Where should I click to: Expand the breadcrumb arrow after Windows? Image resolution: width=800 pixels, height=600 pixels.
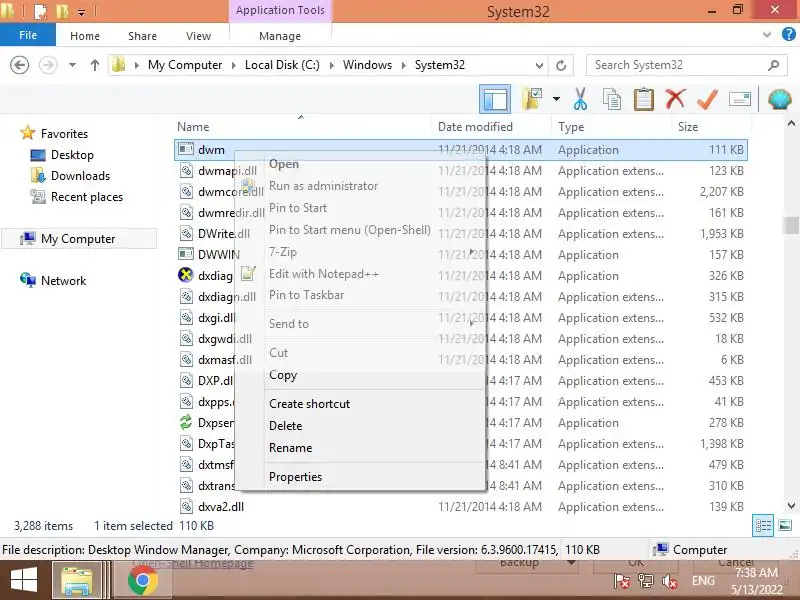coord(404,65)
